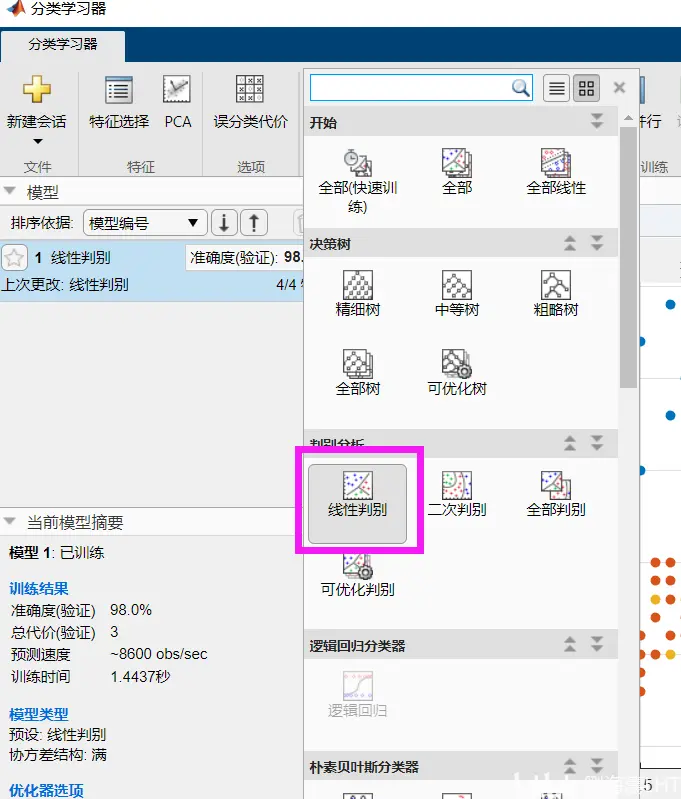The image size is (681, 799).
Task: Click the '模型 1: 已训练' status text
Action: 57,552
